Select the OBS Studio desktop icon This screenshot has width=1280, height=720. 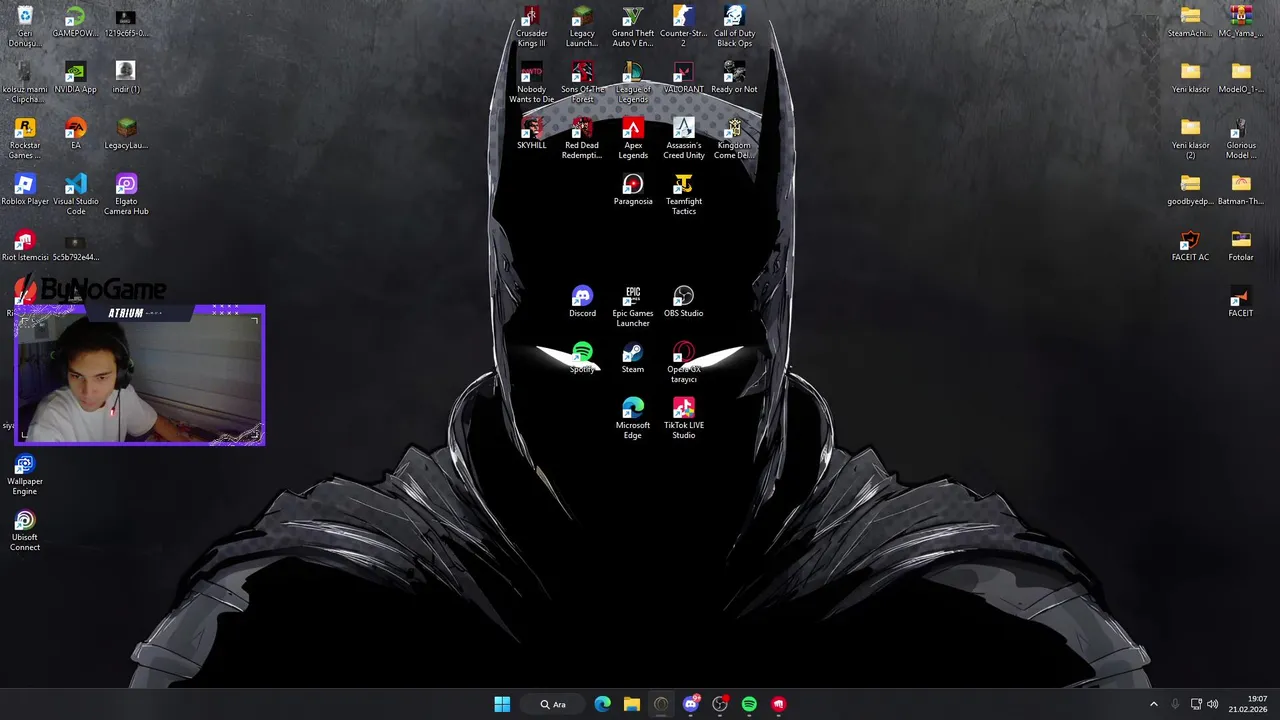tap(684, 301)
